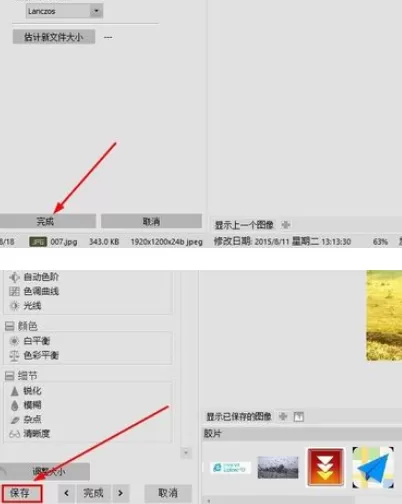
Task: Open the 杂点 noise tool
Action: [x=25, y=419]
